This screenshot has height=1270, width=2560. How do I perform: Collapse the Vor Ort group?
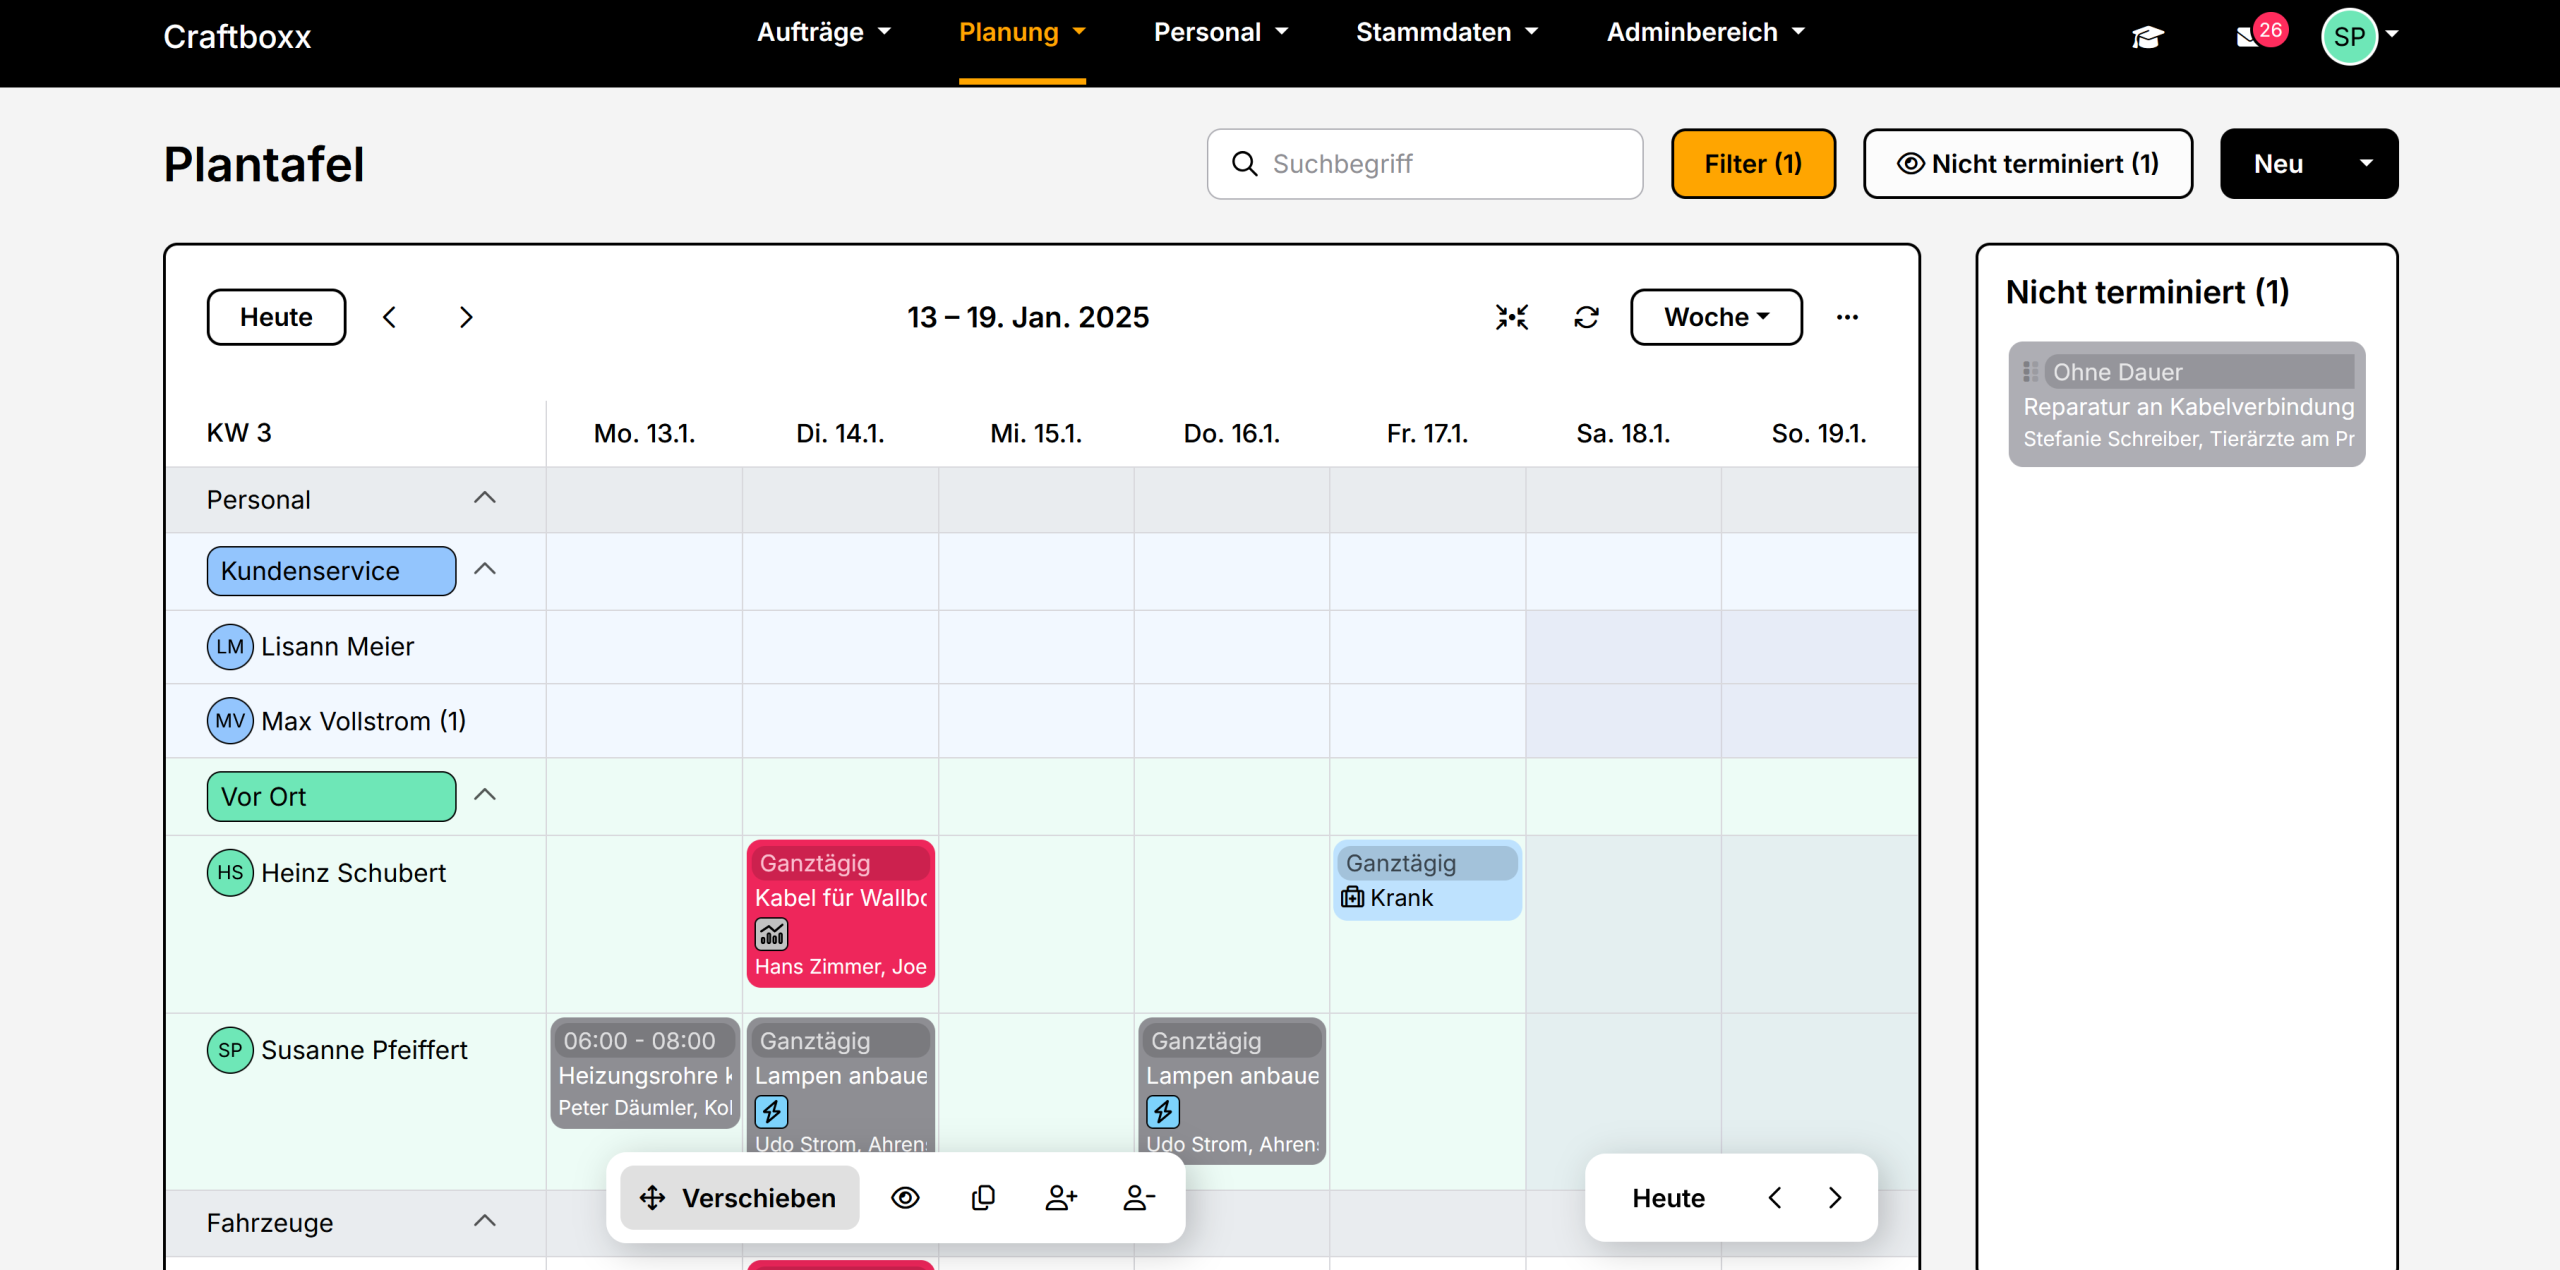click(485, 795)
